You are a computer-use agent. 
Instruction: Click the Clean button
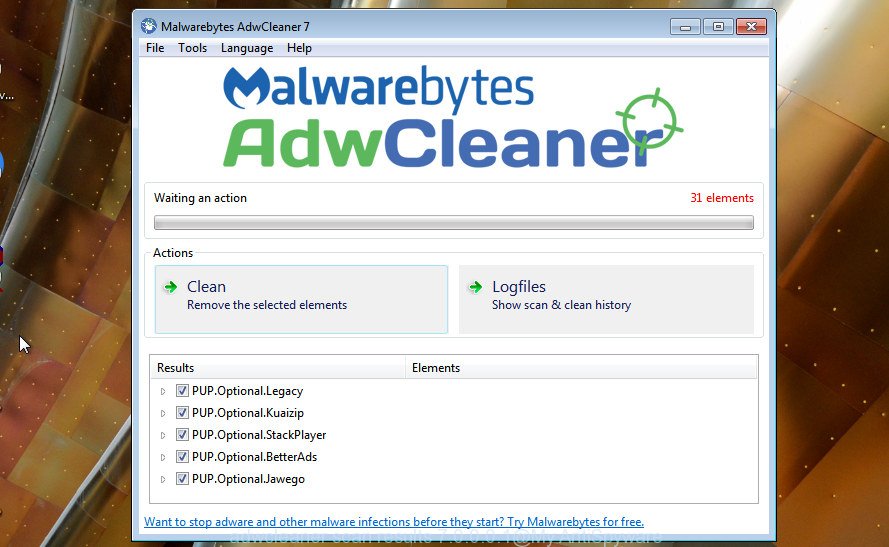tap(301, 299)
